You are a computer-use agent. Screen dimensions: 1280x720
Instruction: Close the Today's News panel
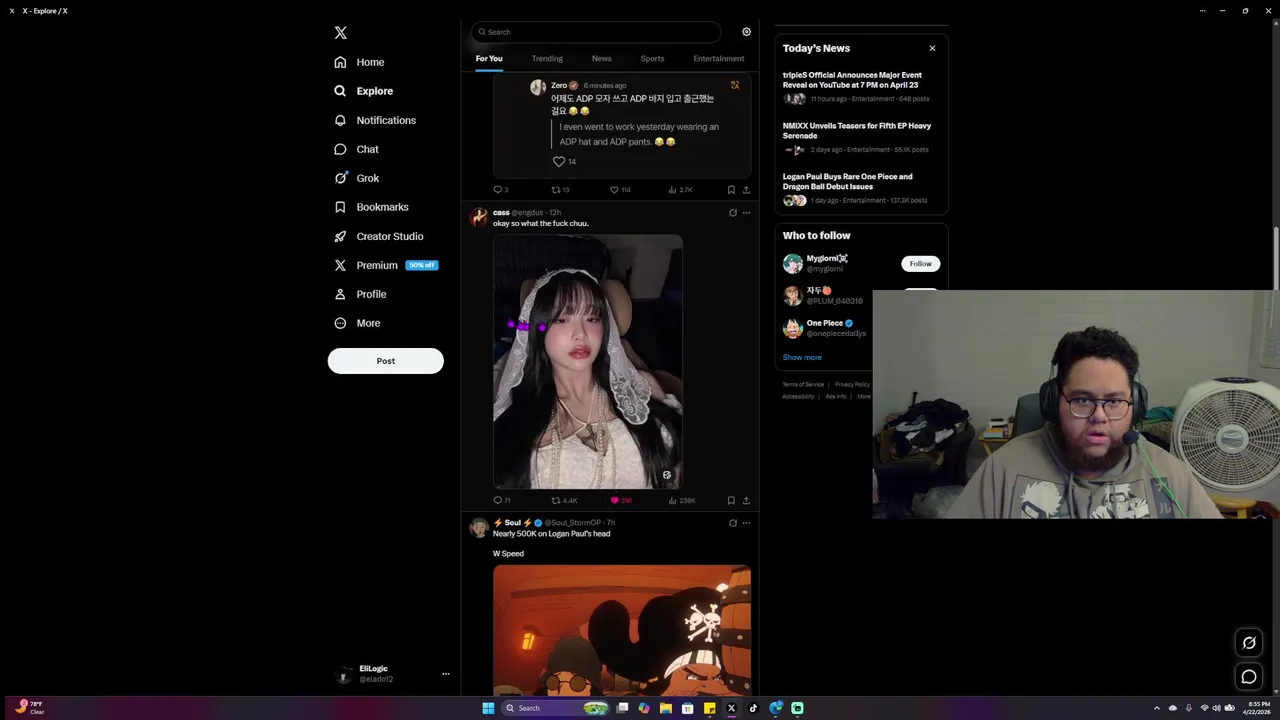932,48
